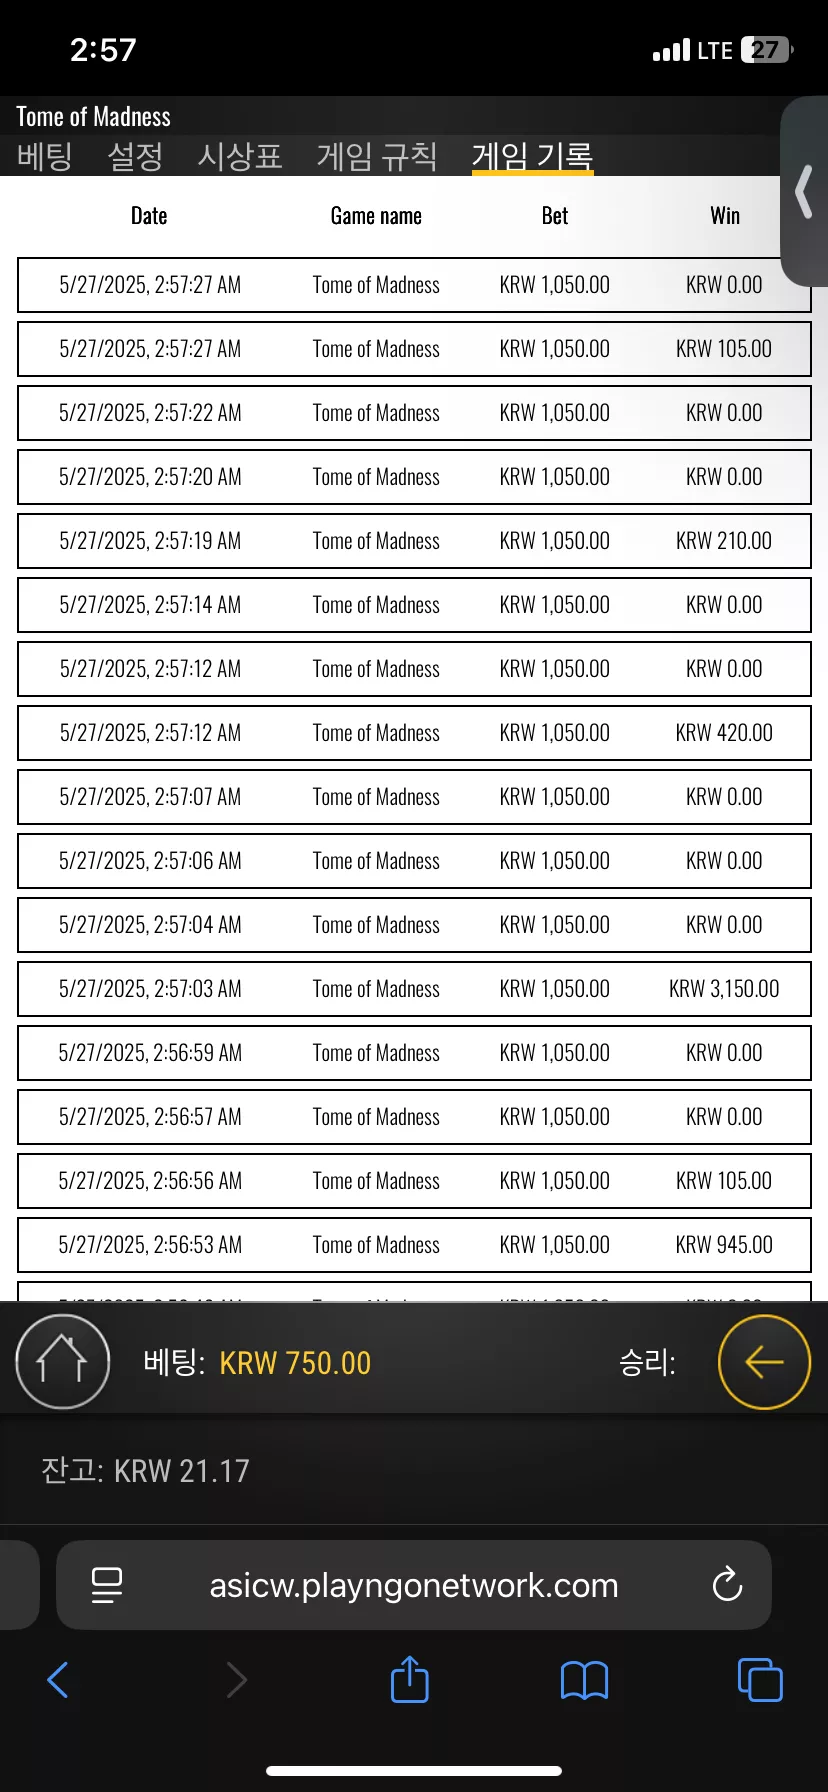Reload the page in Safari

point(727,1584)
